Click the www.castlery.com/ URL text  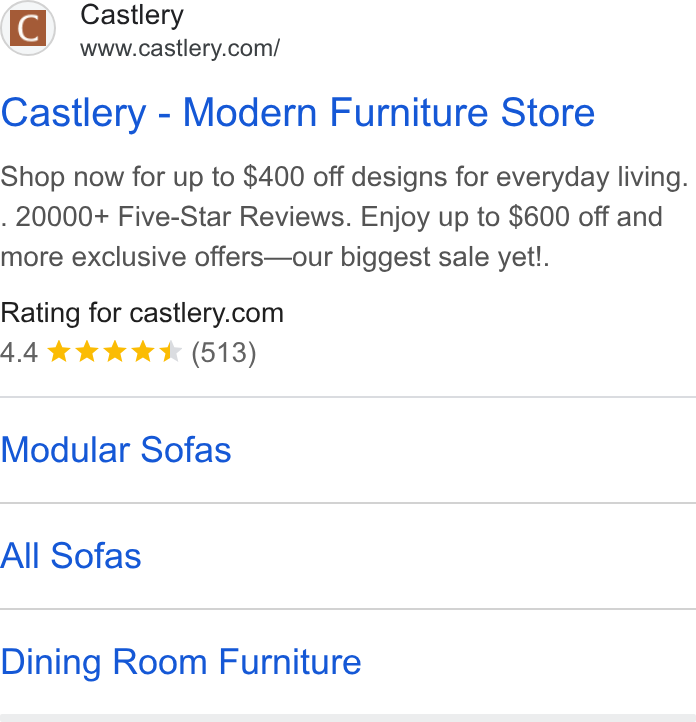[x=180, y=48]
